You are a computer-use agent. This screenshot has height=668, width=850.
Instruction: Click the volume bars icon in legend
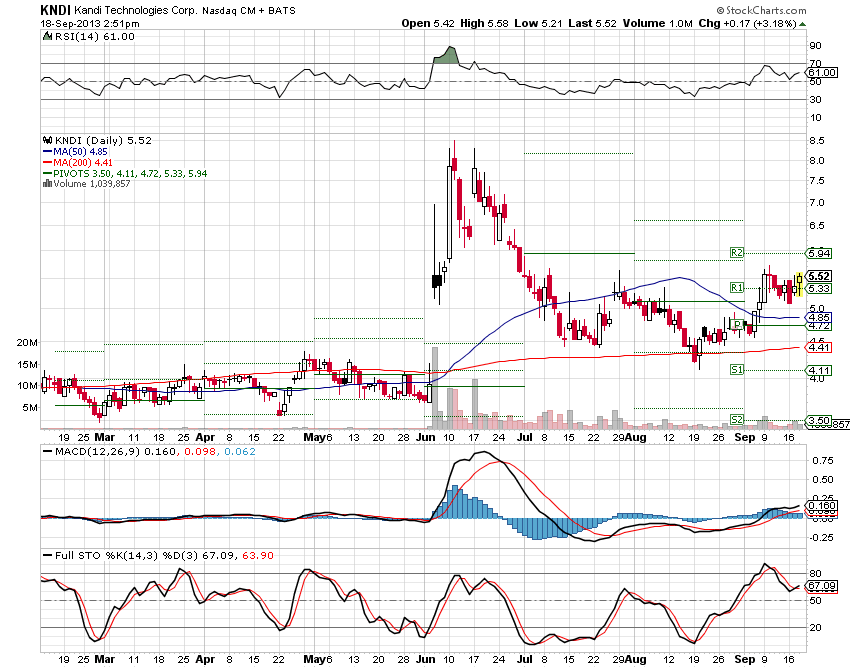[x=47, y=184]
